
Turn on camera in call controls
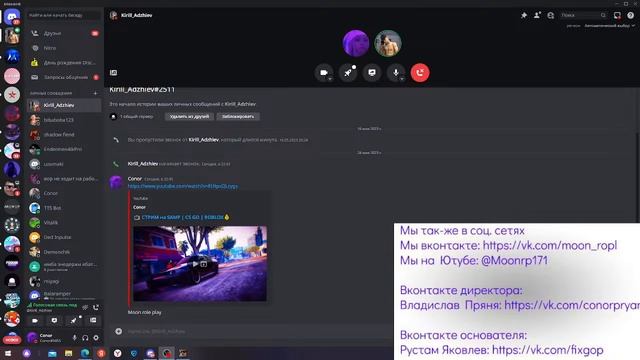point(324,73)
